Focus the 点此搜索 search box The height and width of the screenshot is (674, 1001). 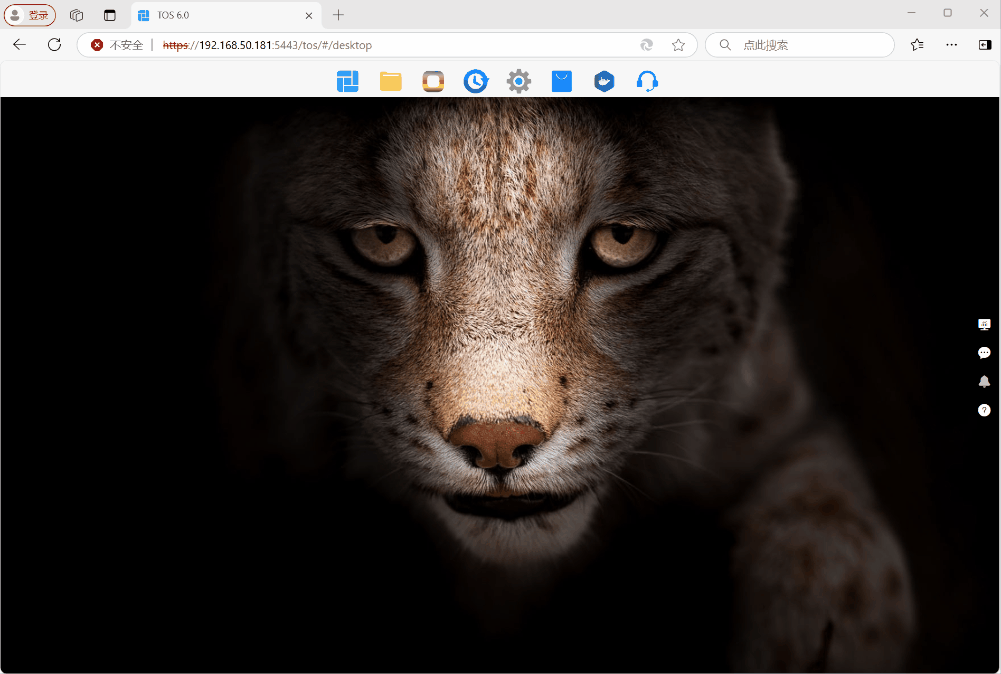point(810,45)
